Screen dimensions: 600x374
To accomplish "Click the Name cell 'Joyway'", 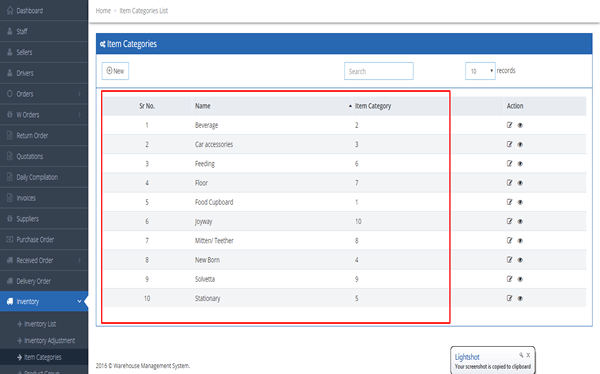I will [204, 222].
